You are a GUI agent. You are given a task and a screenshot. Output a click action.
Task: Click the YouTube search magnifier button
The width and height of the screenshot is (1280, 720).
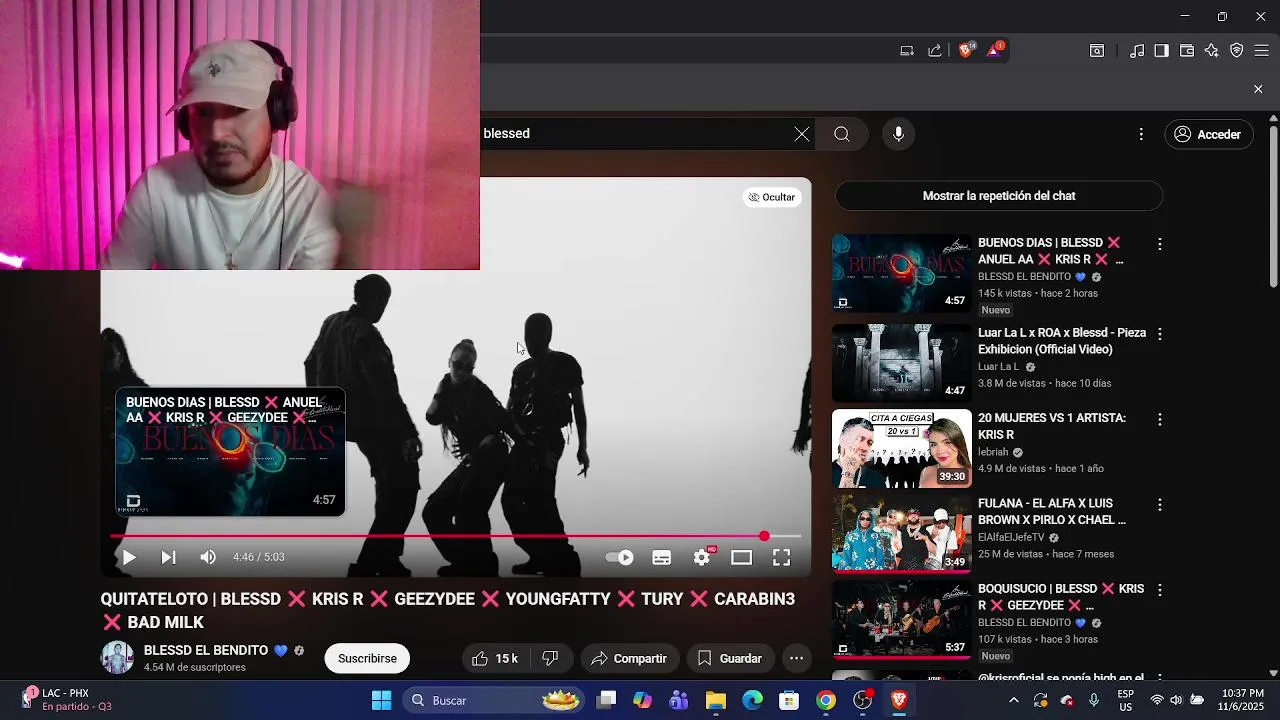coord(842,134)
